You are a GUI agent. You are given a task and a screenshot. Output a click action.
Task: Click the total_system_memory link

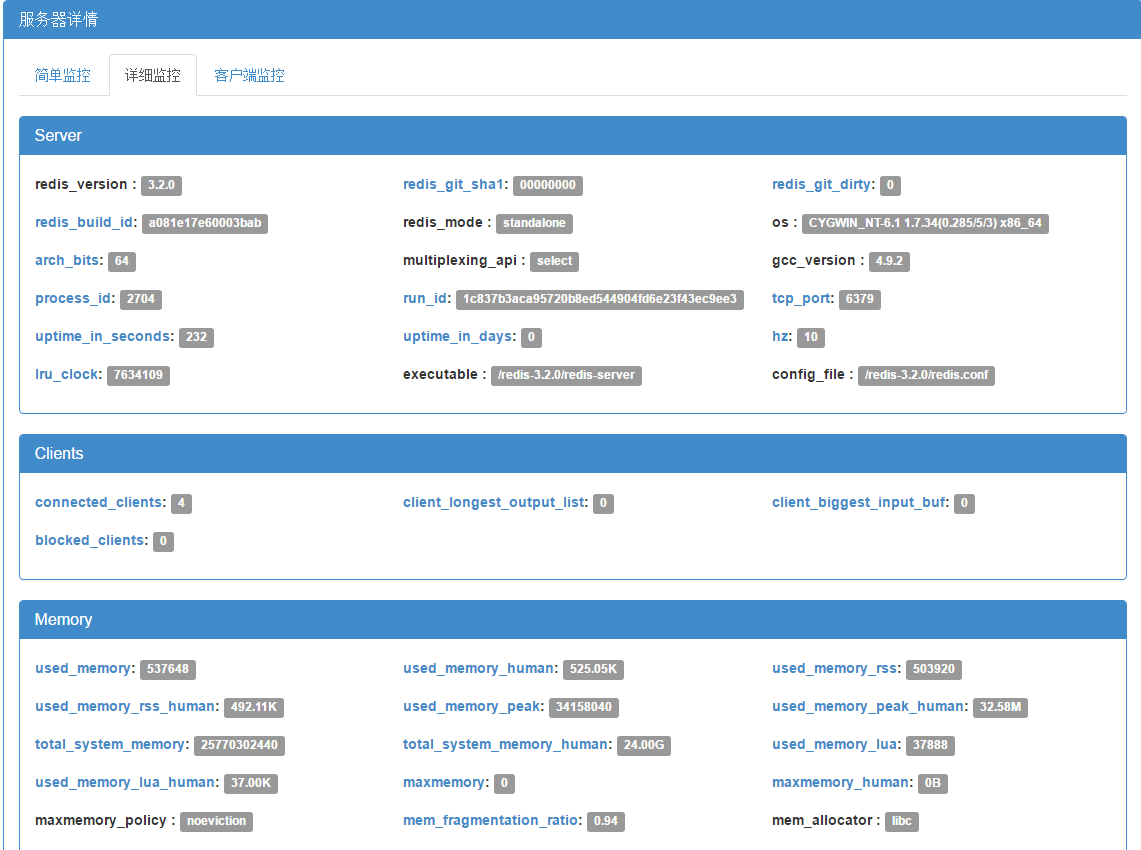110,744
